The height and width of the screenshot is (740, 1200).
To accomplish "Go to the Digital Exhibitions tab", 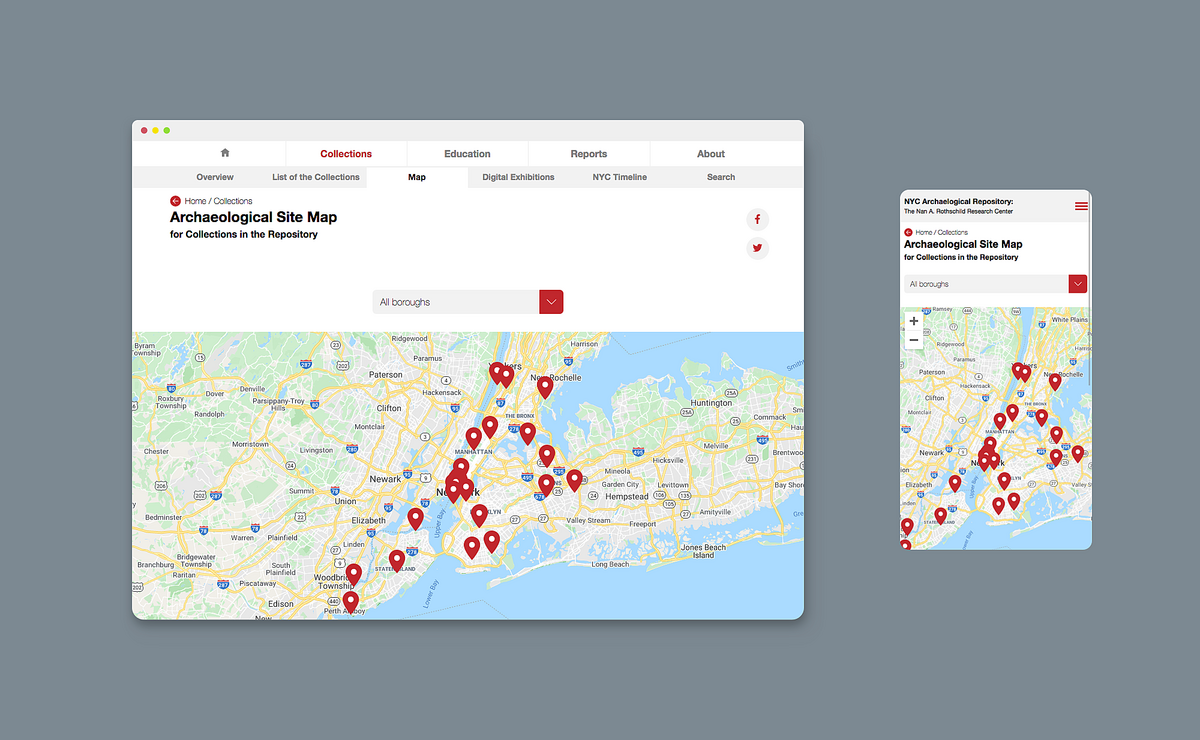I will (x=518, y=177).
